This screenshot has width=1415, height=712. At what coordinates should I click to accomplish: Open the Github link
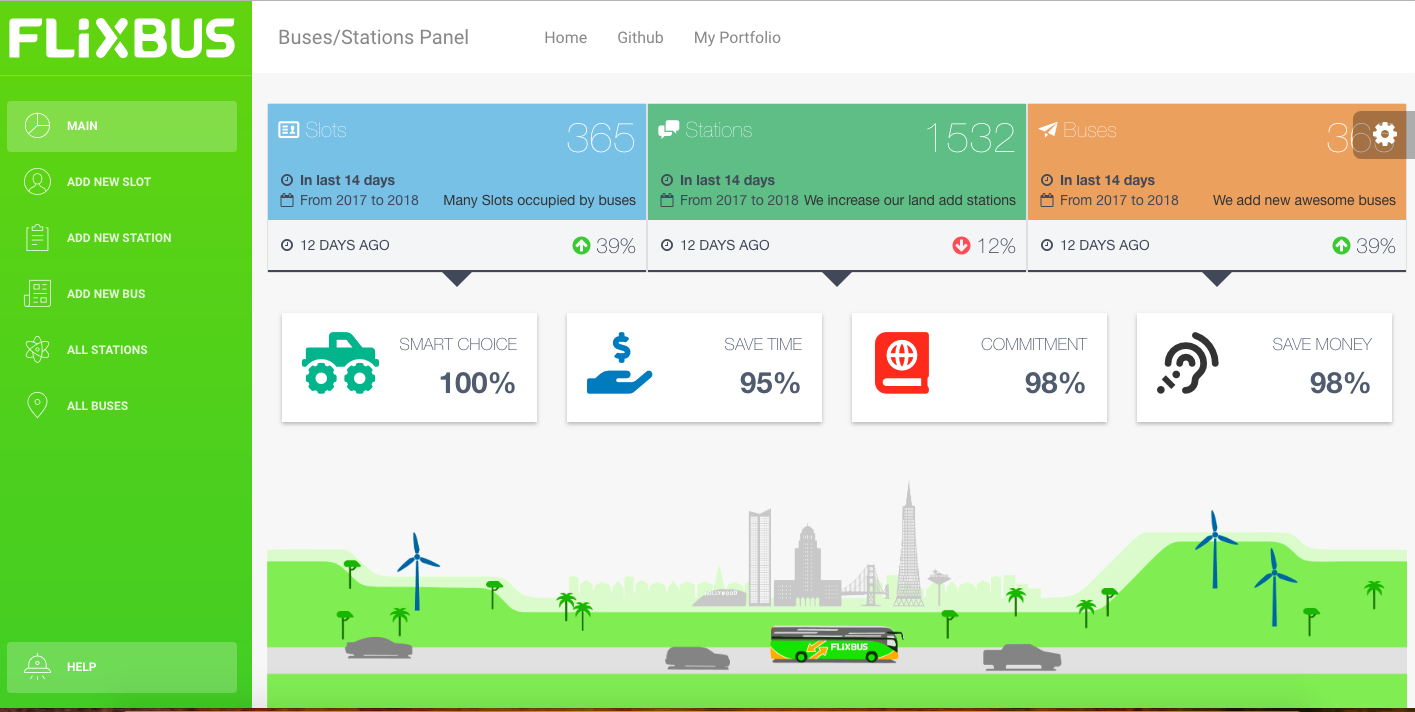tap(640, 37)
